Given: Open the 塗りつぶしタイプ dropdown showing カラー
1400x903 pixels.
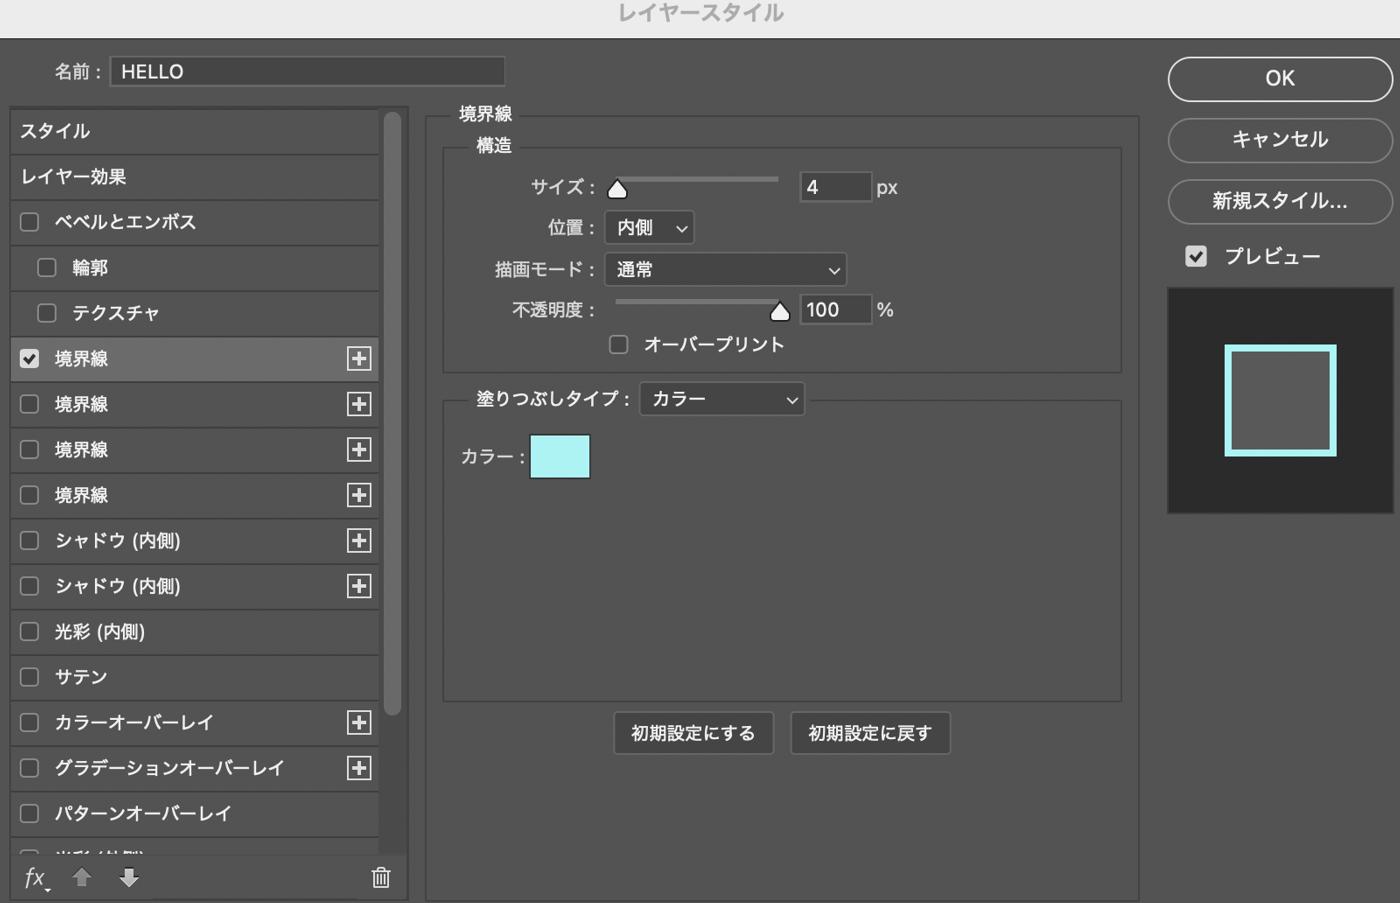Looking at the screenshot, I should (x=722, y=399).
